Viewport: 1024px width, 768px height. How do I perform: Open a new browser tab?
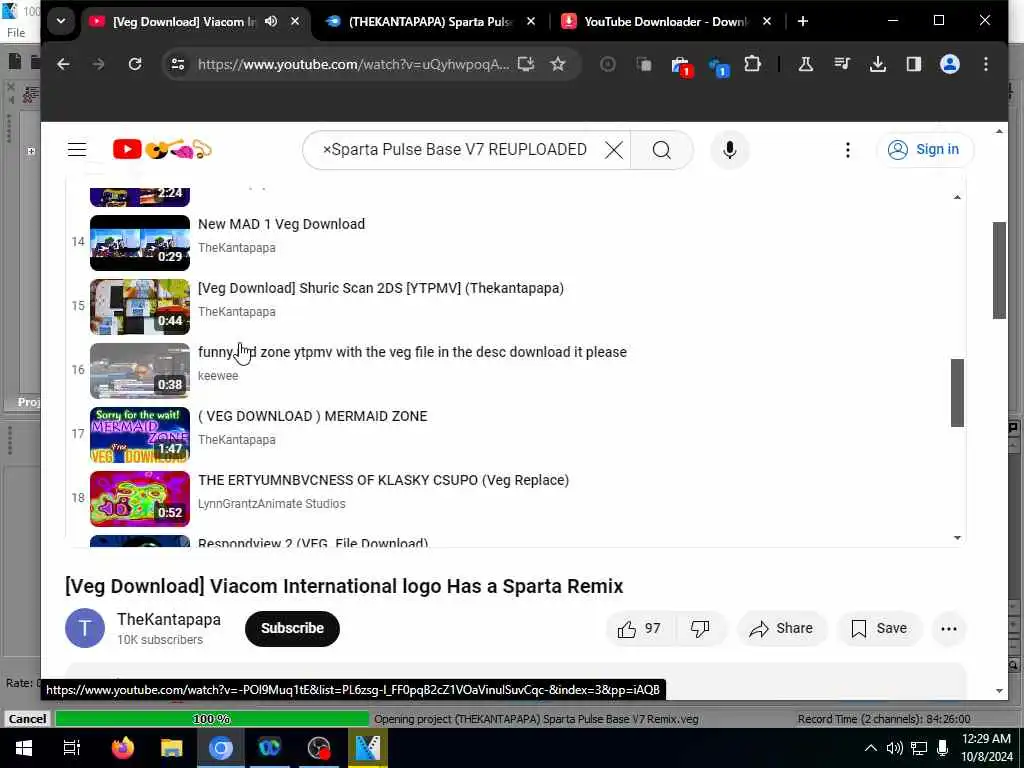(x=803, y=22)
